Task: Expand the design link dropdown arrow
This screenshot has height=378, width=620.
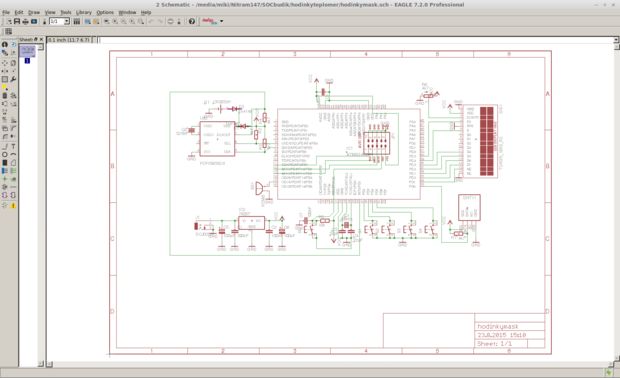Action: pyautogui.click(x=221, y=21)
